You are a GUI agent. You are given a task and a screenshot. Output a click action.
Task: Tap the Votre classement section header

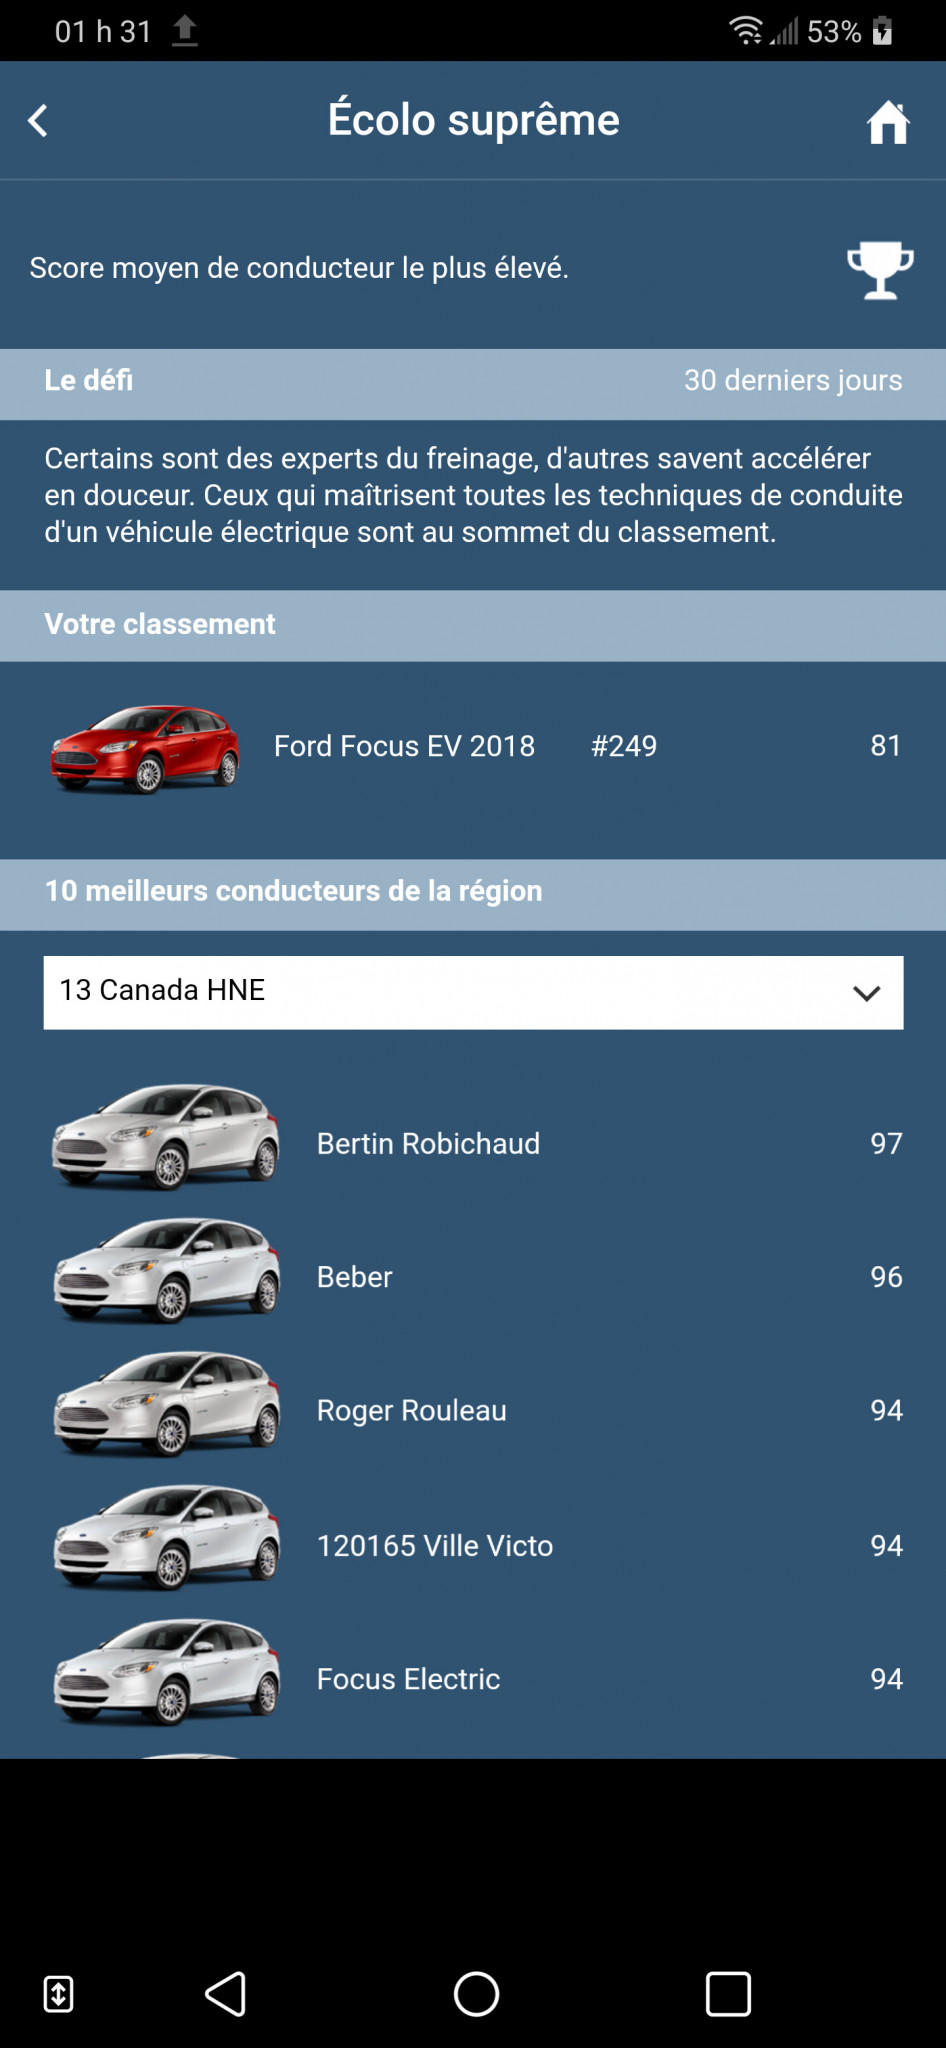point(160,624)
